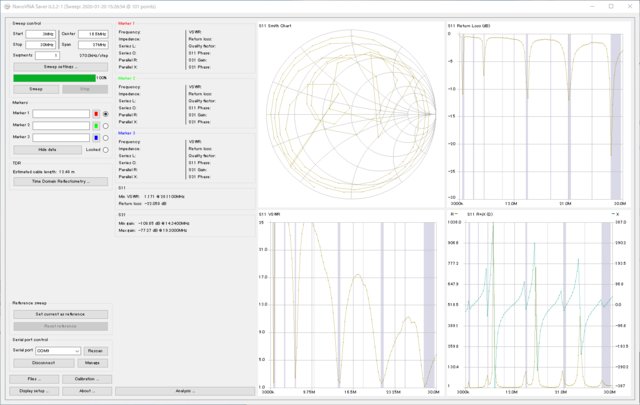Click the blue Marker 3 color swatch
This screenshot has height=405, width=640.
click(x=96, y=138)
